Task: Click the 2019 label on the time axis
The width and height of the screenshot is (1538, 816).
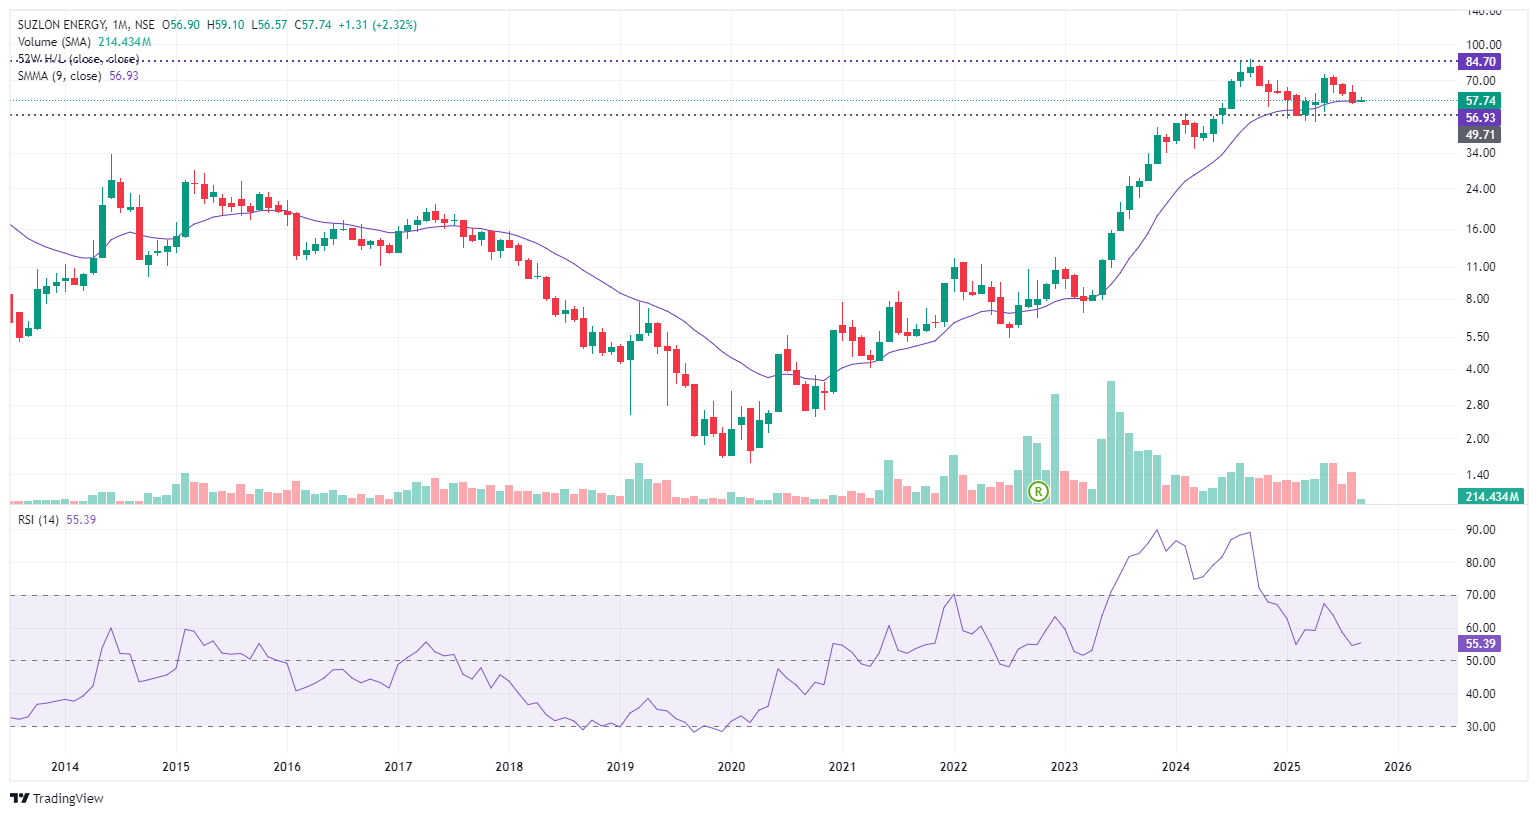Action: [620, 767]
